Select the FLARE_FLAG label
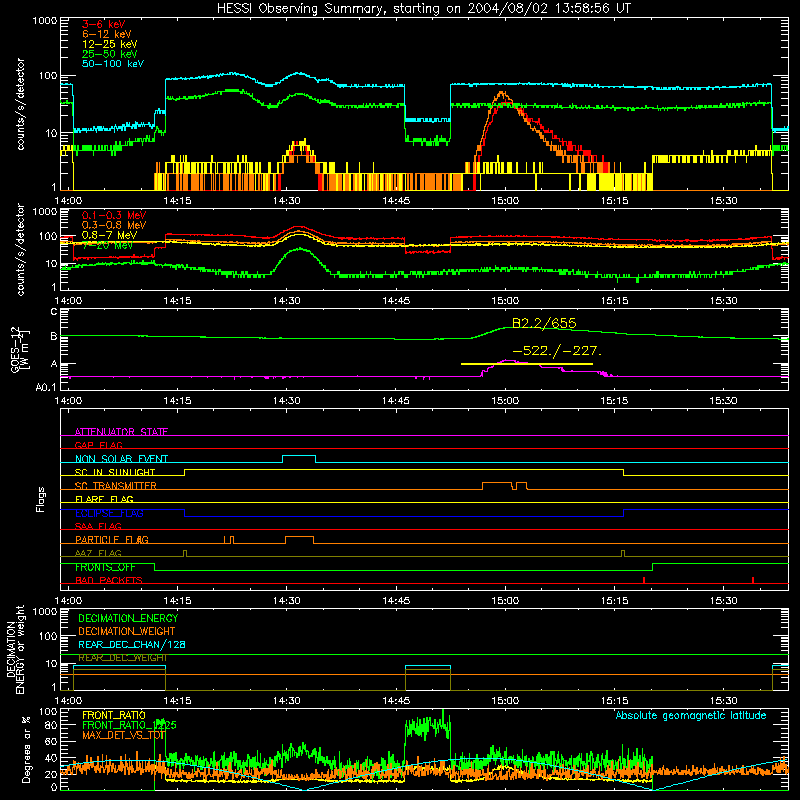 click(x=104, y=499)
